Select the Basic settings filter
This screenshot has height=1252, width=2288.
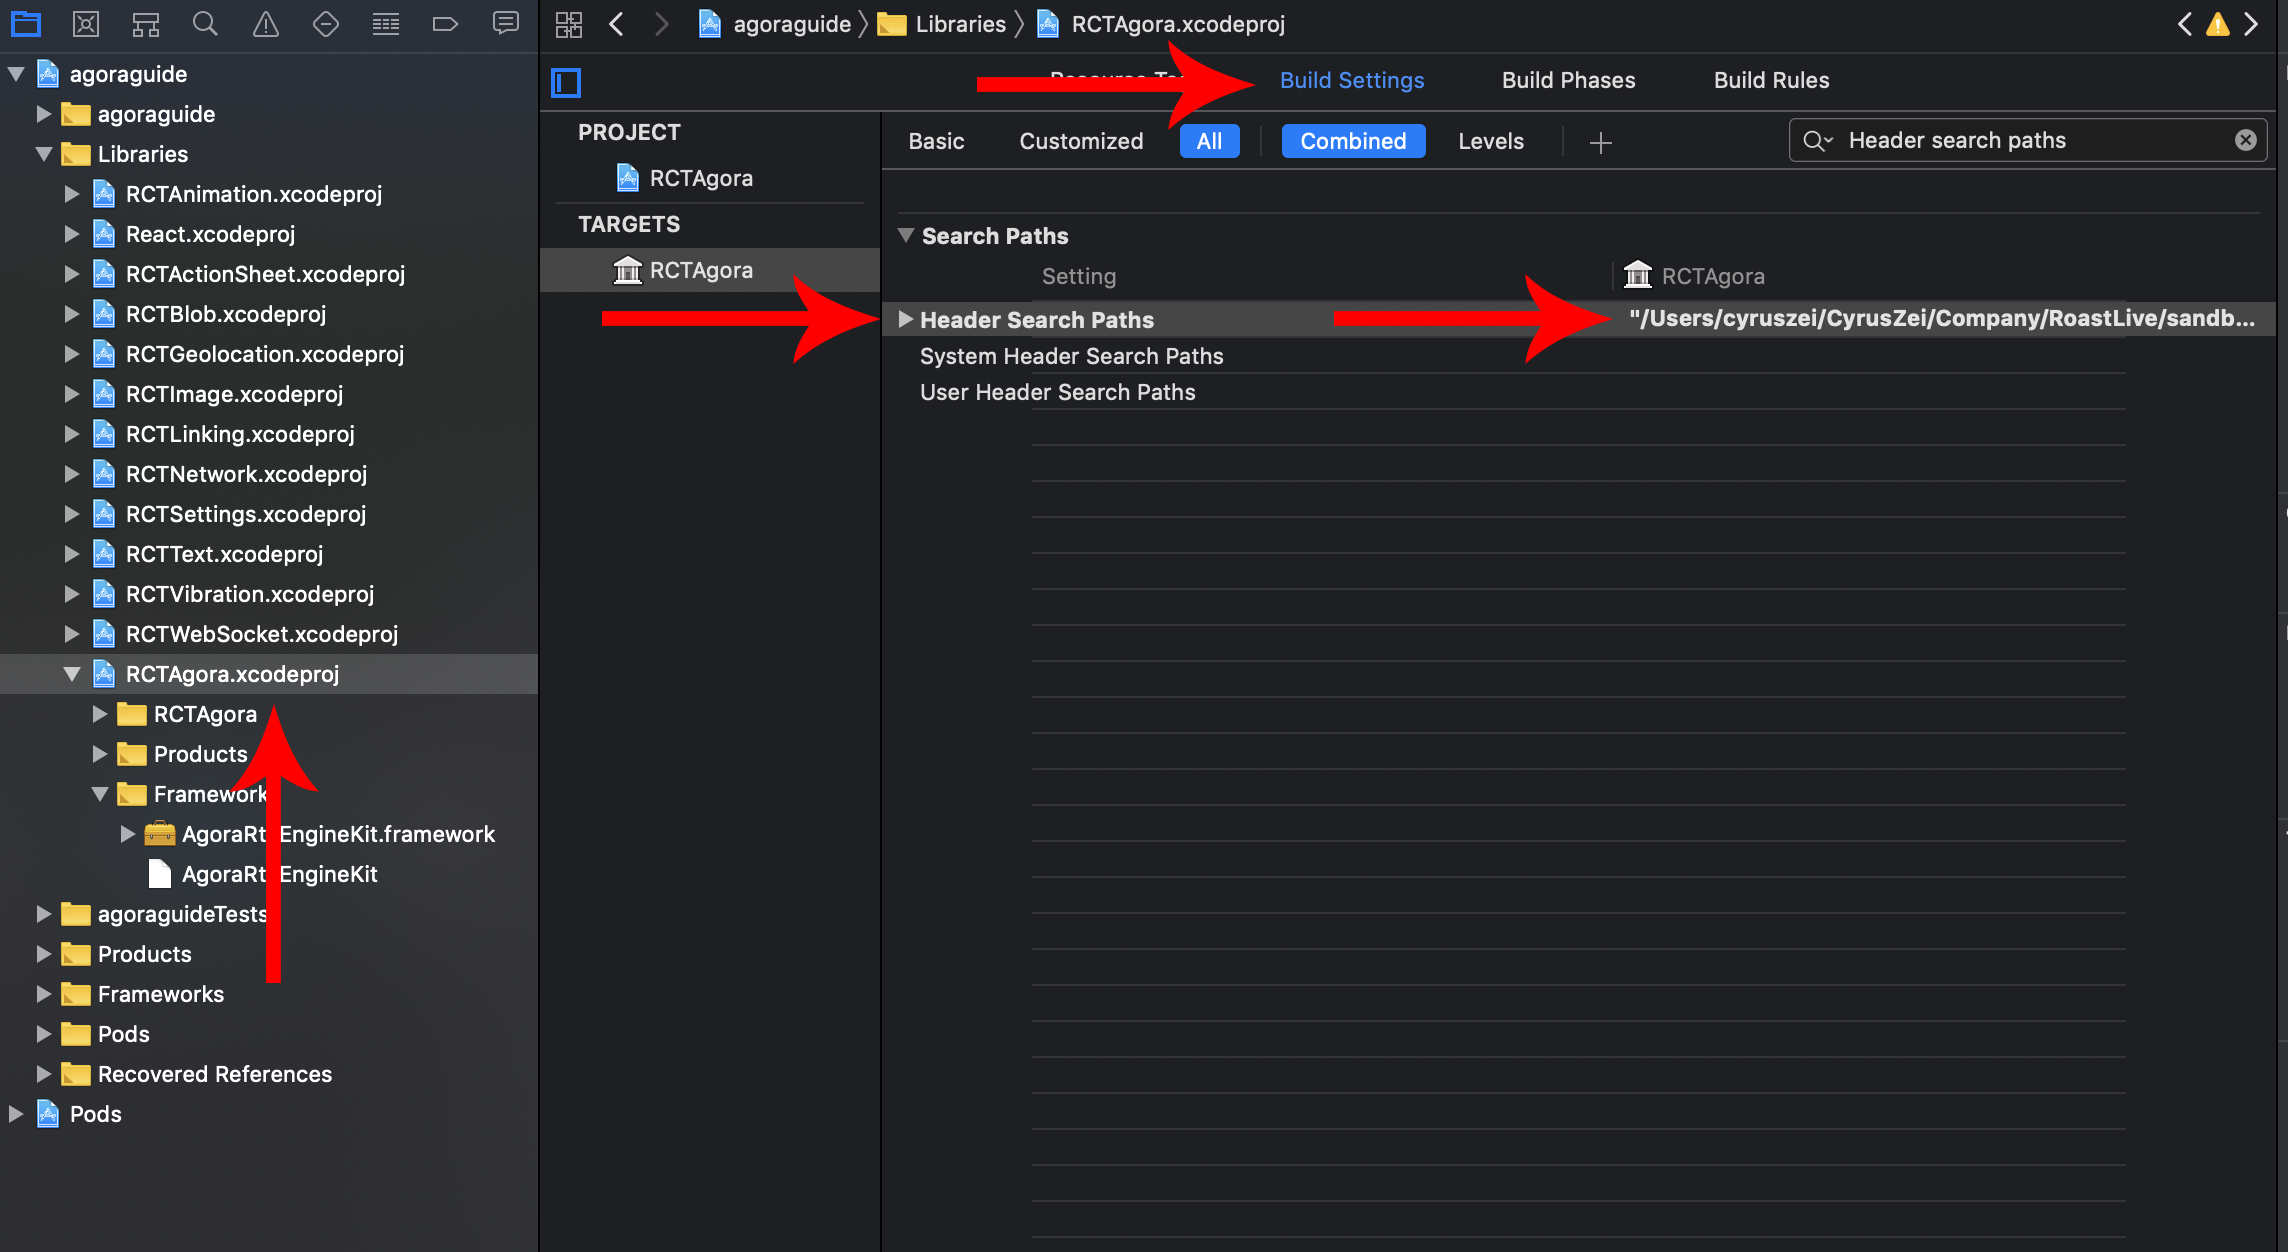tap(936, 141)
